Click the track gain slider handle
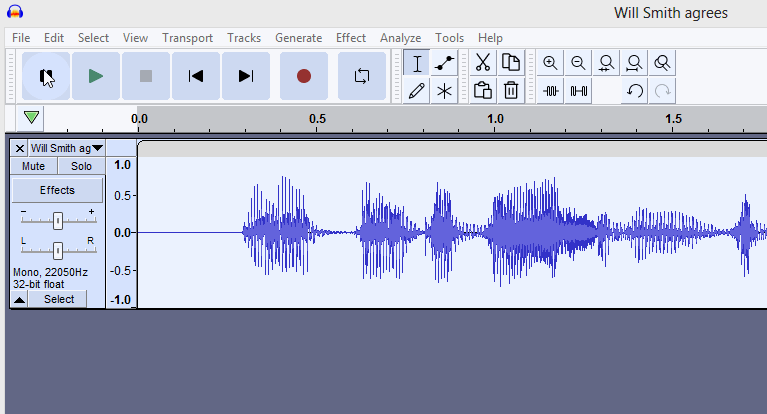This screenshot has width=767, height=414. (58, 221)
